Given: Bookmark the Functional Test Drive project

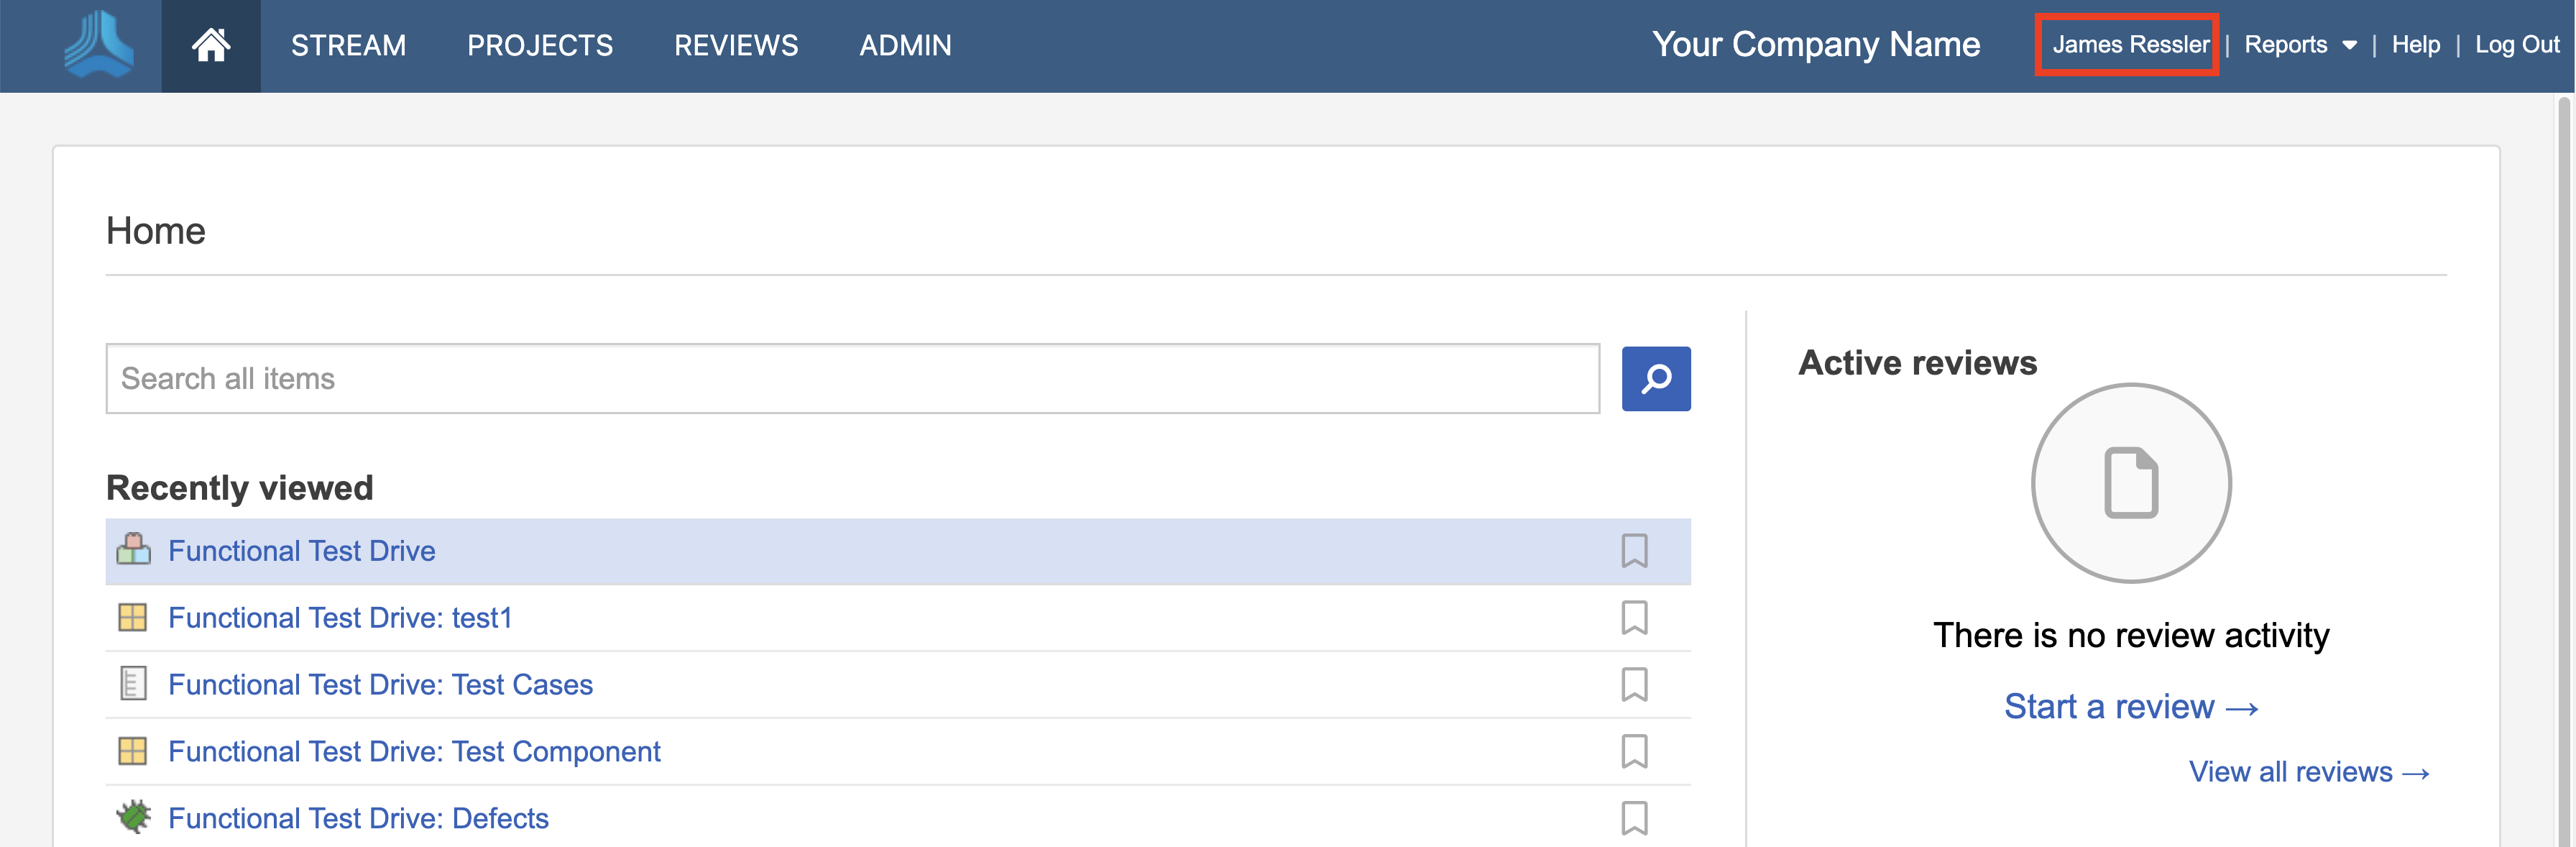Looking at the screenshot, I should coord(1634,550).
